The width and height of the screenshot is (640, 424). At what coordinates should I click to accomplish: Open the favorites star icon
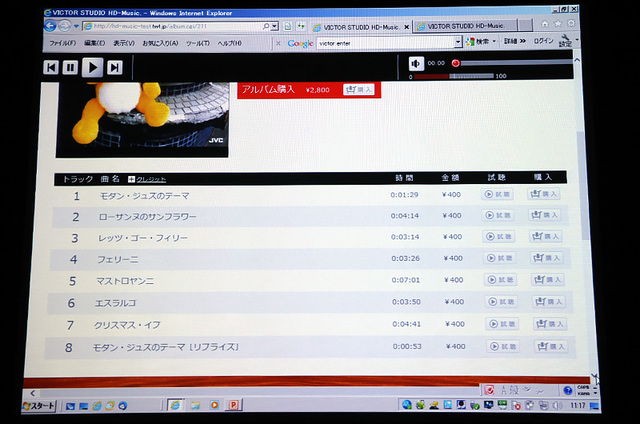(558, 23)
